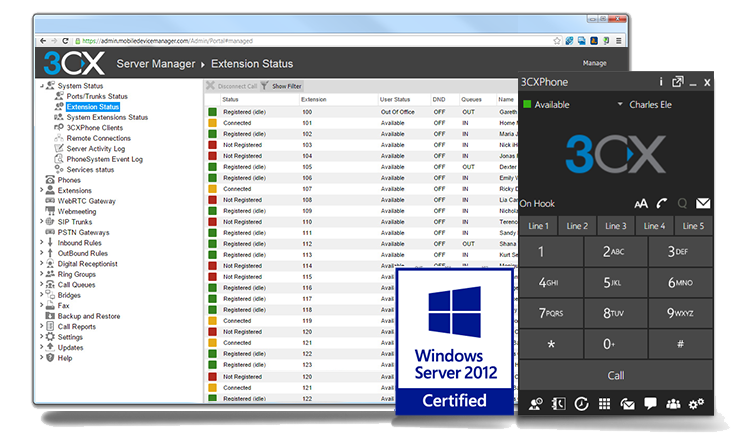Click the green Available status indicator
The height and width of the screenshot is (437, 747).
coord(527,104)
